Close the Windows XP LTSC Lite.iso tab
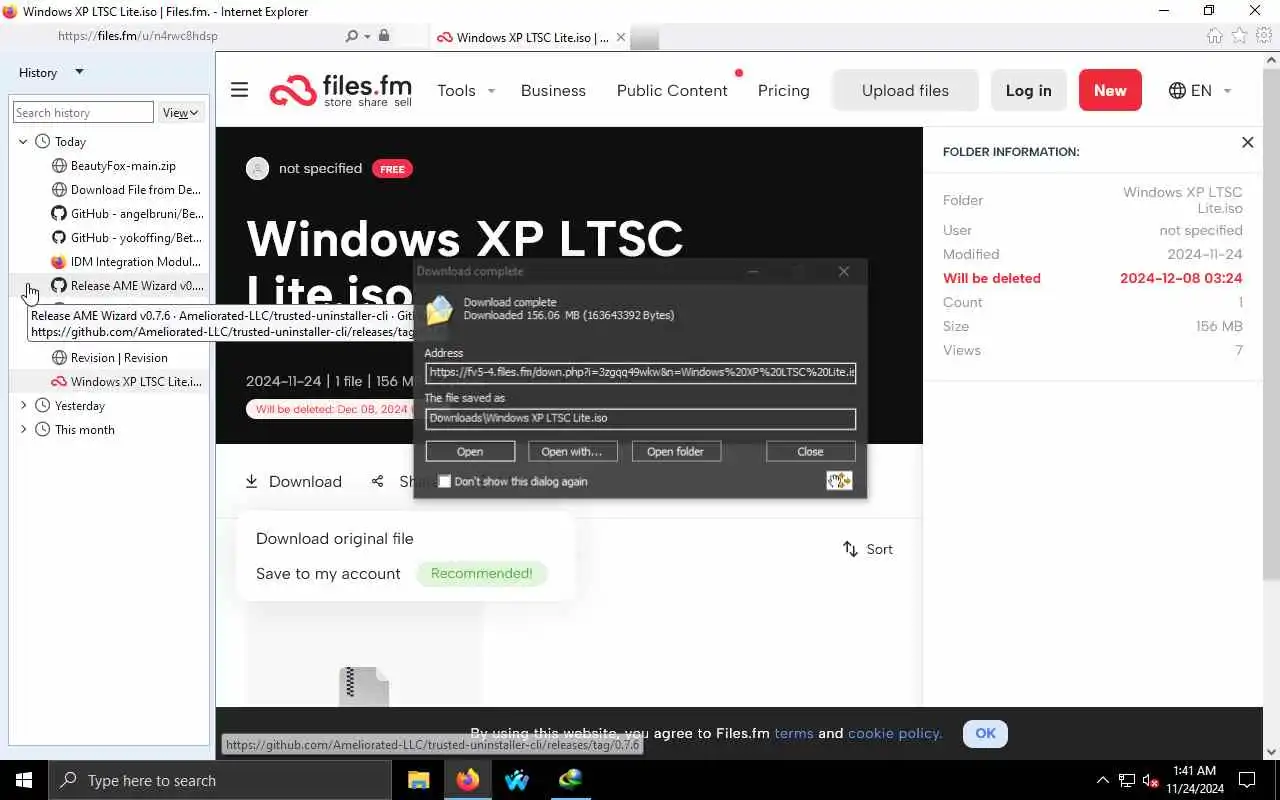 [x=621, y=38]
